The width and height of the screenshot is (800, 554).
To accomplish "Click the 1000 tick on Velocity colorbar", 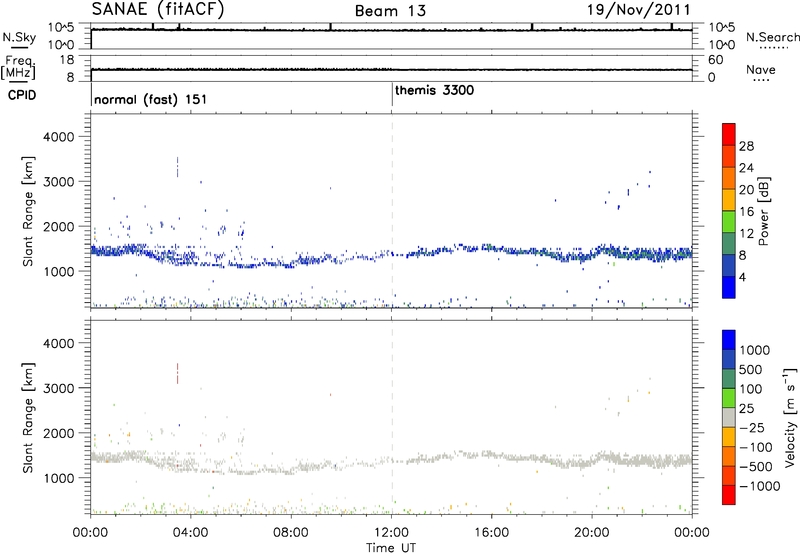I will point(754,350).
